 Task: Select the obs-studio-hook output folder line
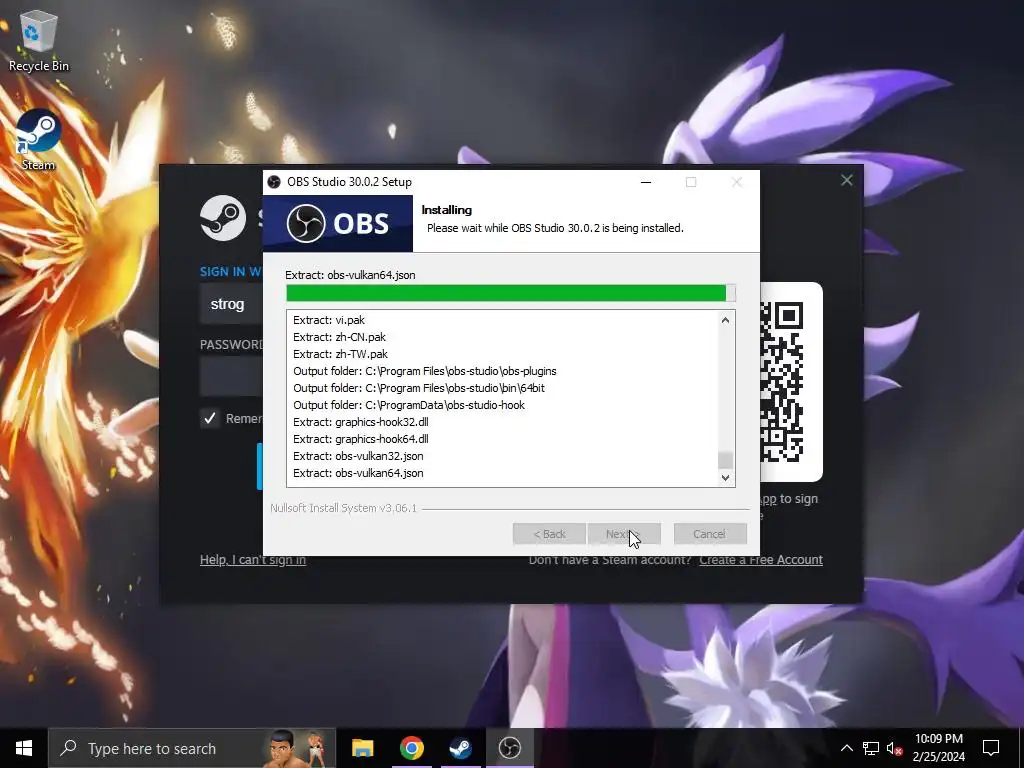pos(409,405)
